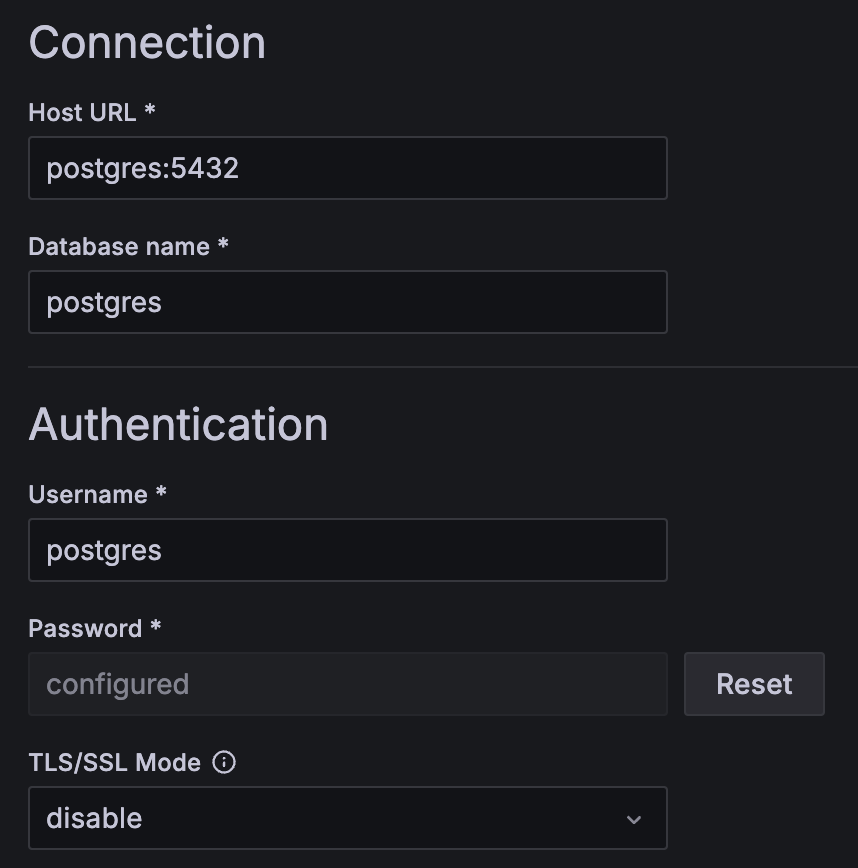The image size is (858, 868).
Task: Expand the TLS/SSL Mode dropdown chevron
Action: pyautogui.click(x=633, y=819)
